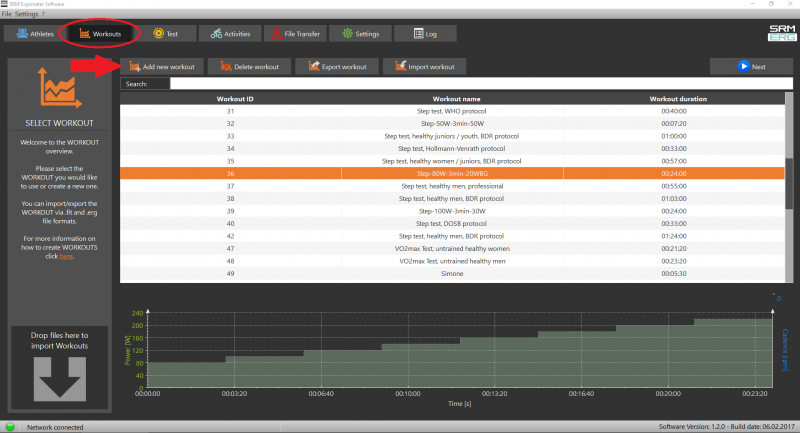Click Add new workout button
The height and width of the screenshot is (433, 800).
click(161, 67)
